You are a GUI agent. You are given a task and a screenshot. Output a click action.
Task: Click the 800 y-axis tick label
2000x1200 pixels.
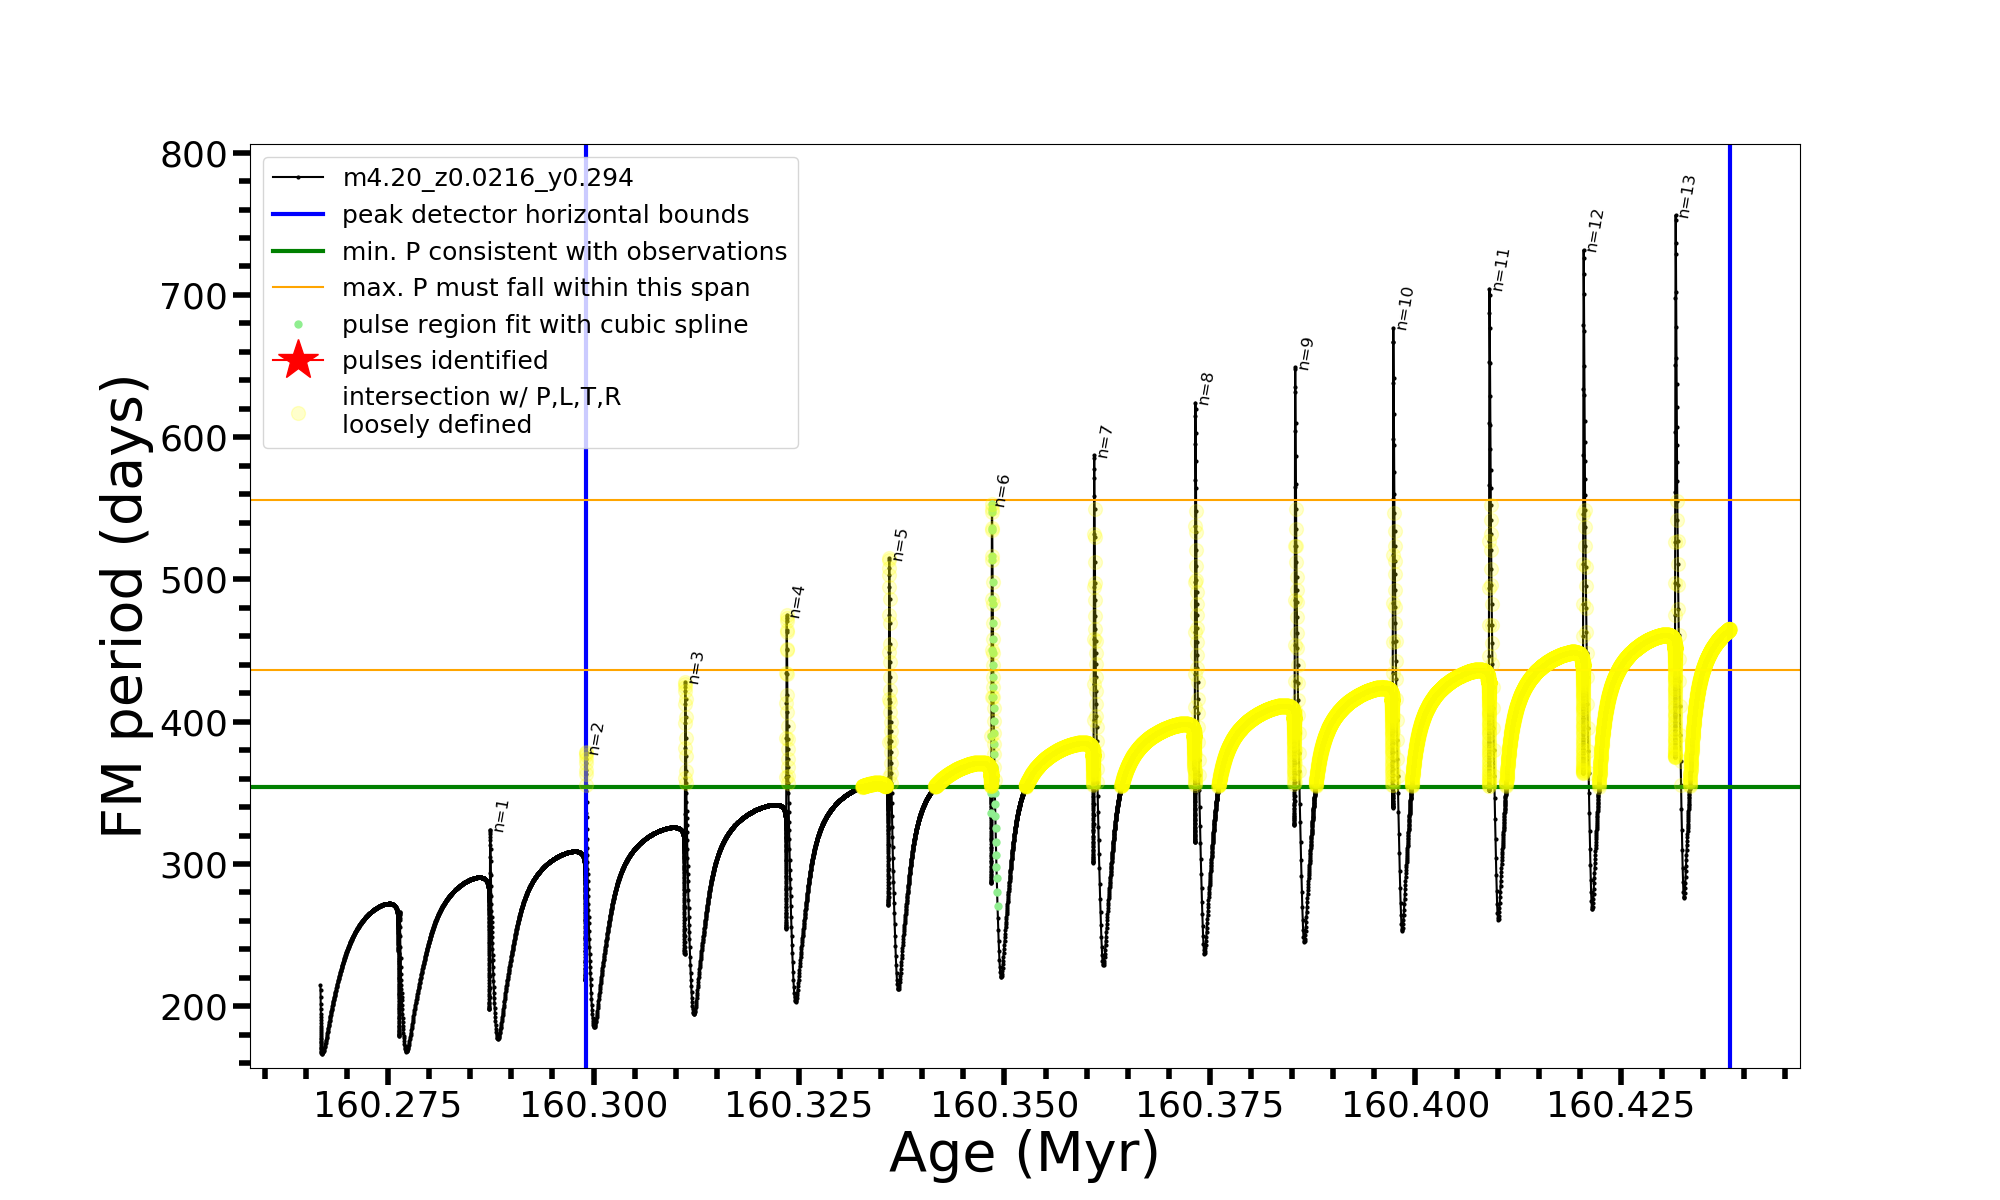coord(194,155)
